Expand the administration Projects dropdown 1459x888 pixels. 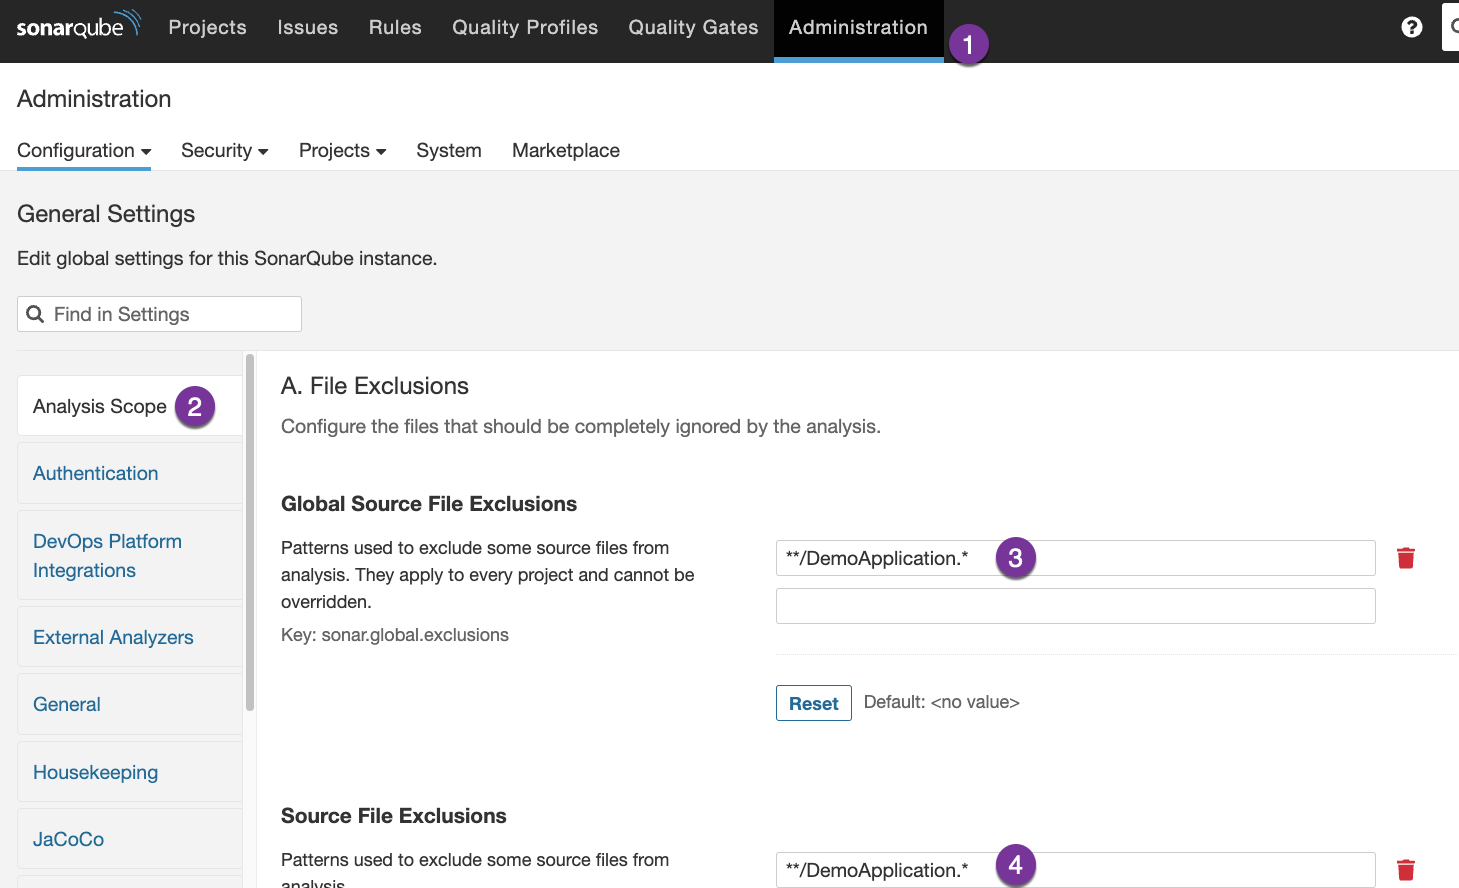[342, 150]
